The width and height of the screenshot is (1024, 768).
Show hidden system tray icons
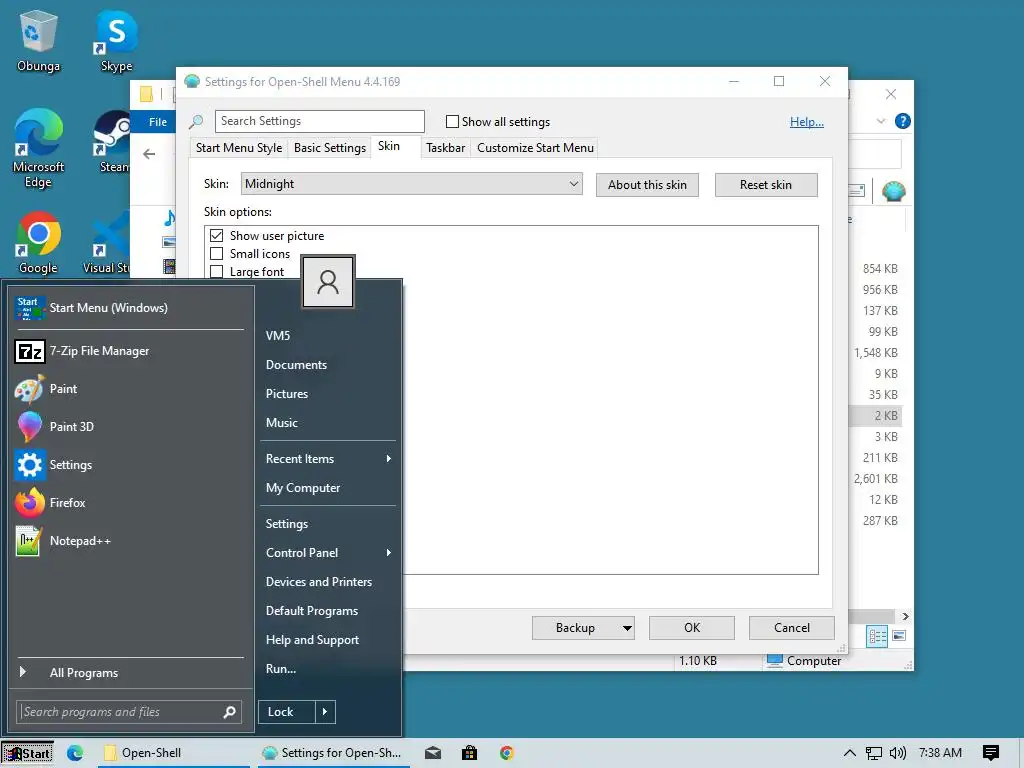pos(849,753)
